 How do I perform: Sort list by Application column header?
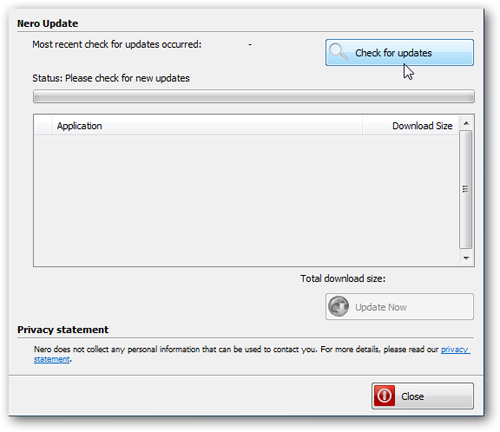coord(207,126)
